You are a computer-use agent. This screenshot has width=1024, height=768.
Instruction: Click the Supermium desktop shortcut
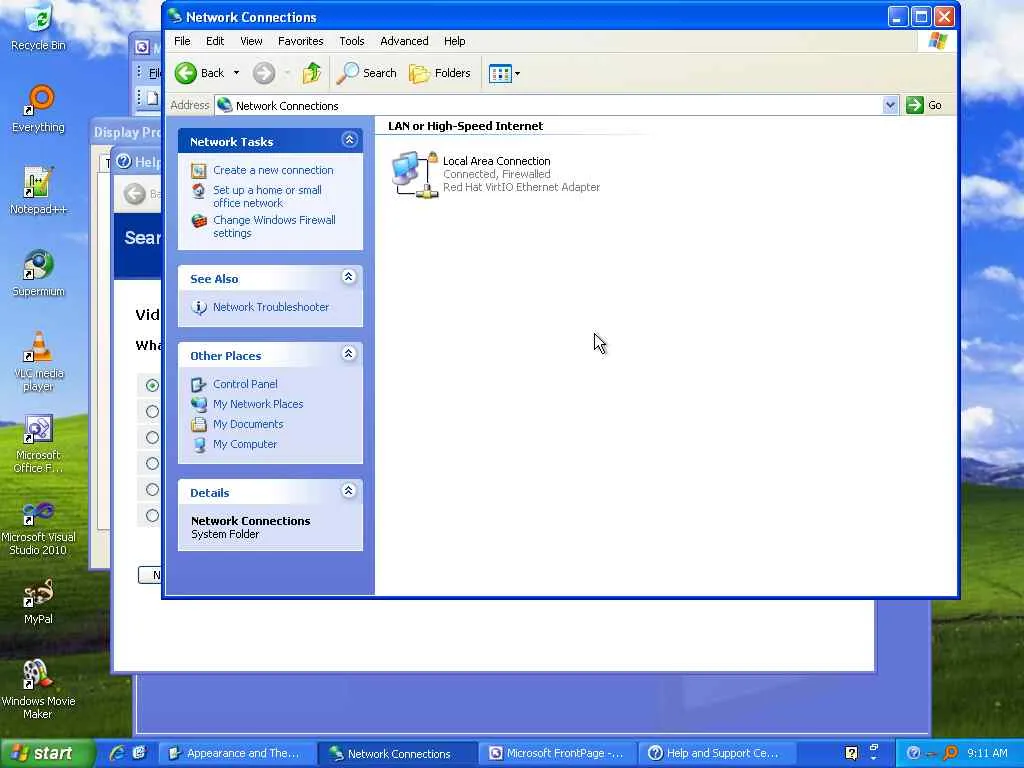(x=39, y=274)
